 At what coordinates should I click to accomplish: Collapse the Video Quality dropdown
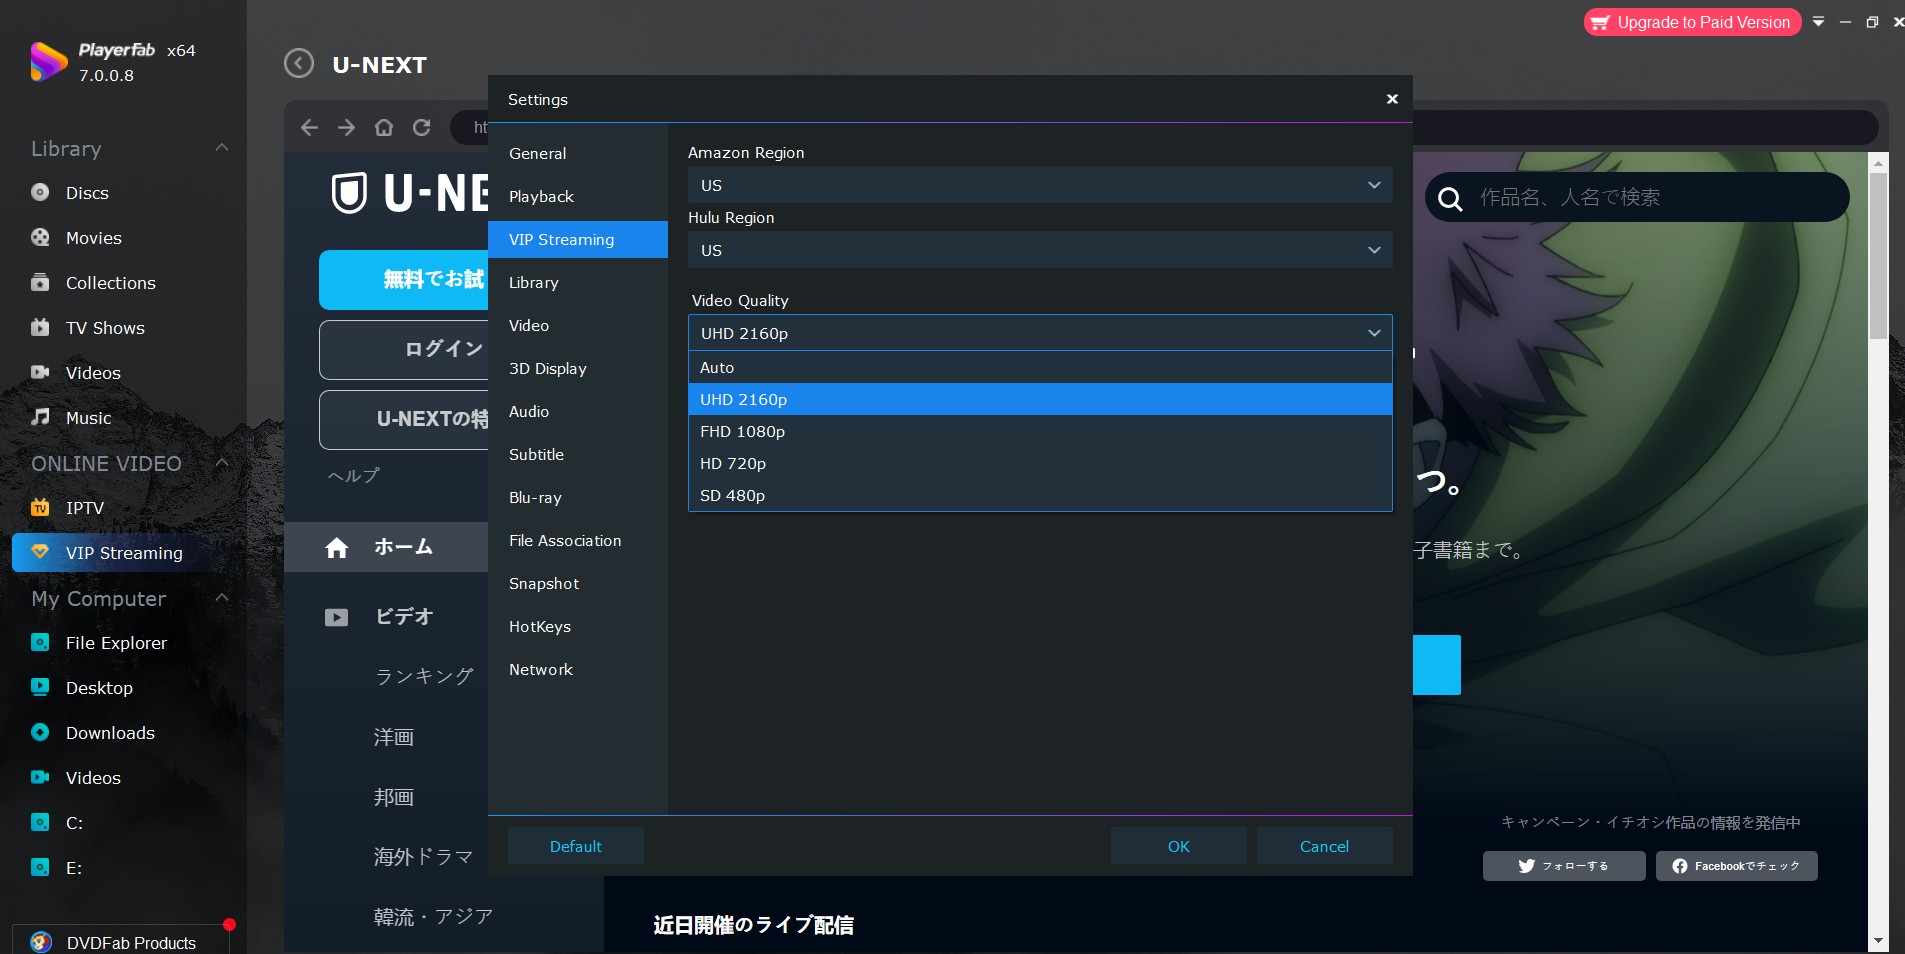click(x=1040, y=333)
